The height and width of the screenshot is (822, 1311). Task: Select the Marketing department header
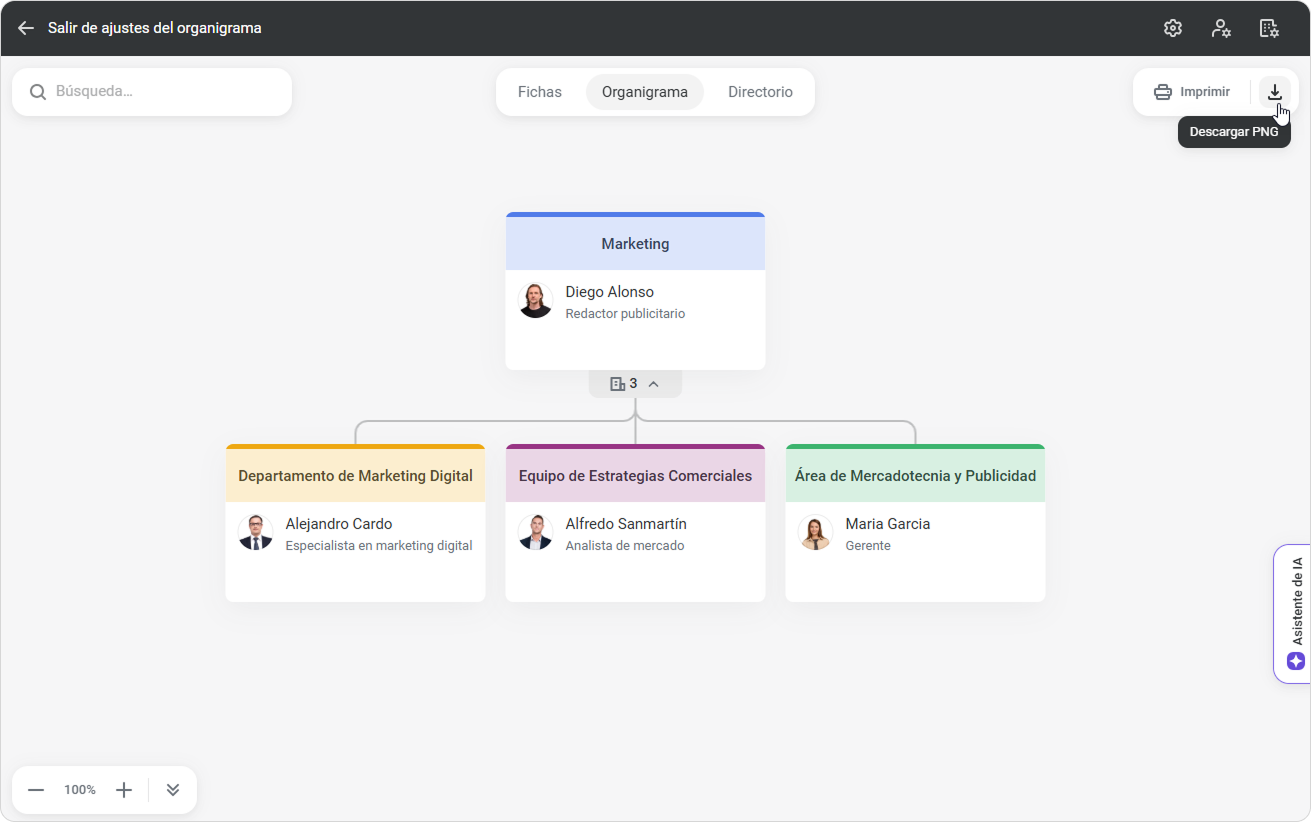[x=635, y=244]
